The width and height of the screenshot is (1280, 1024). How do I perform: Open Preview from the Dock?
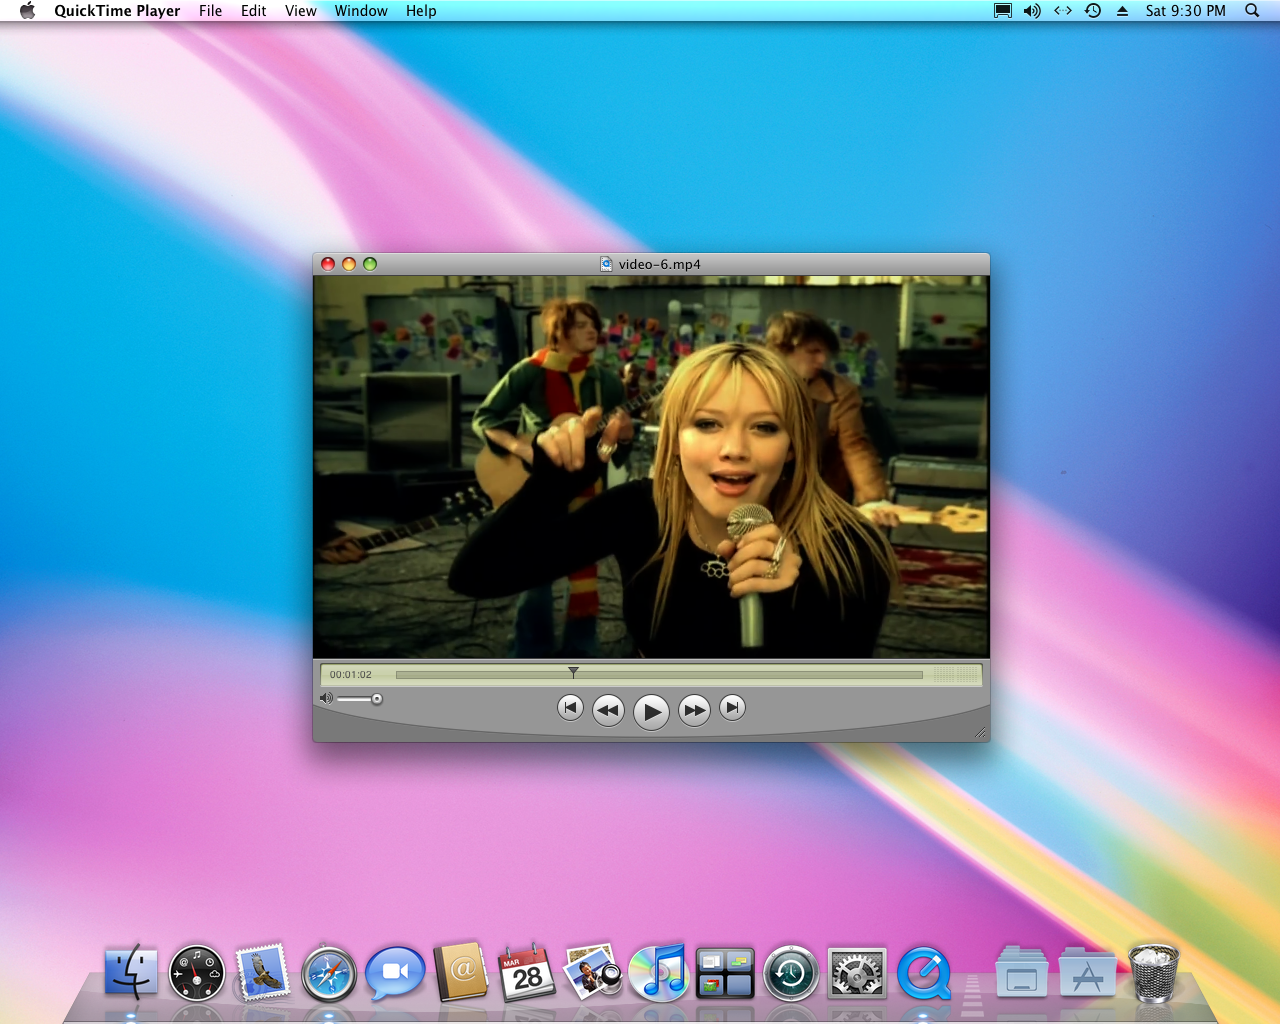(x=593, y=972)
